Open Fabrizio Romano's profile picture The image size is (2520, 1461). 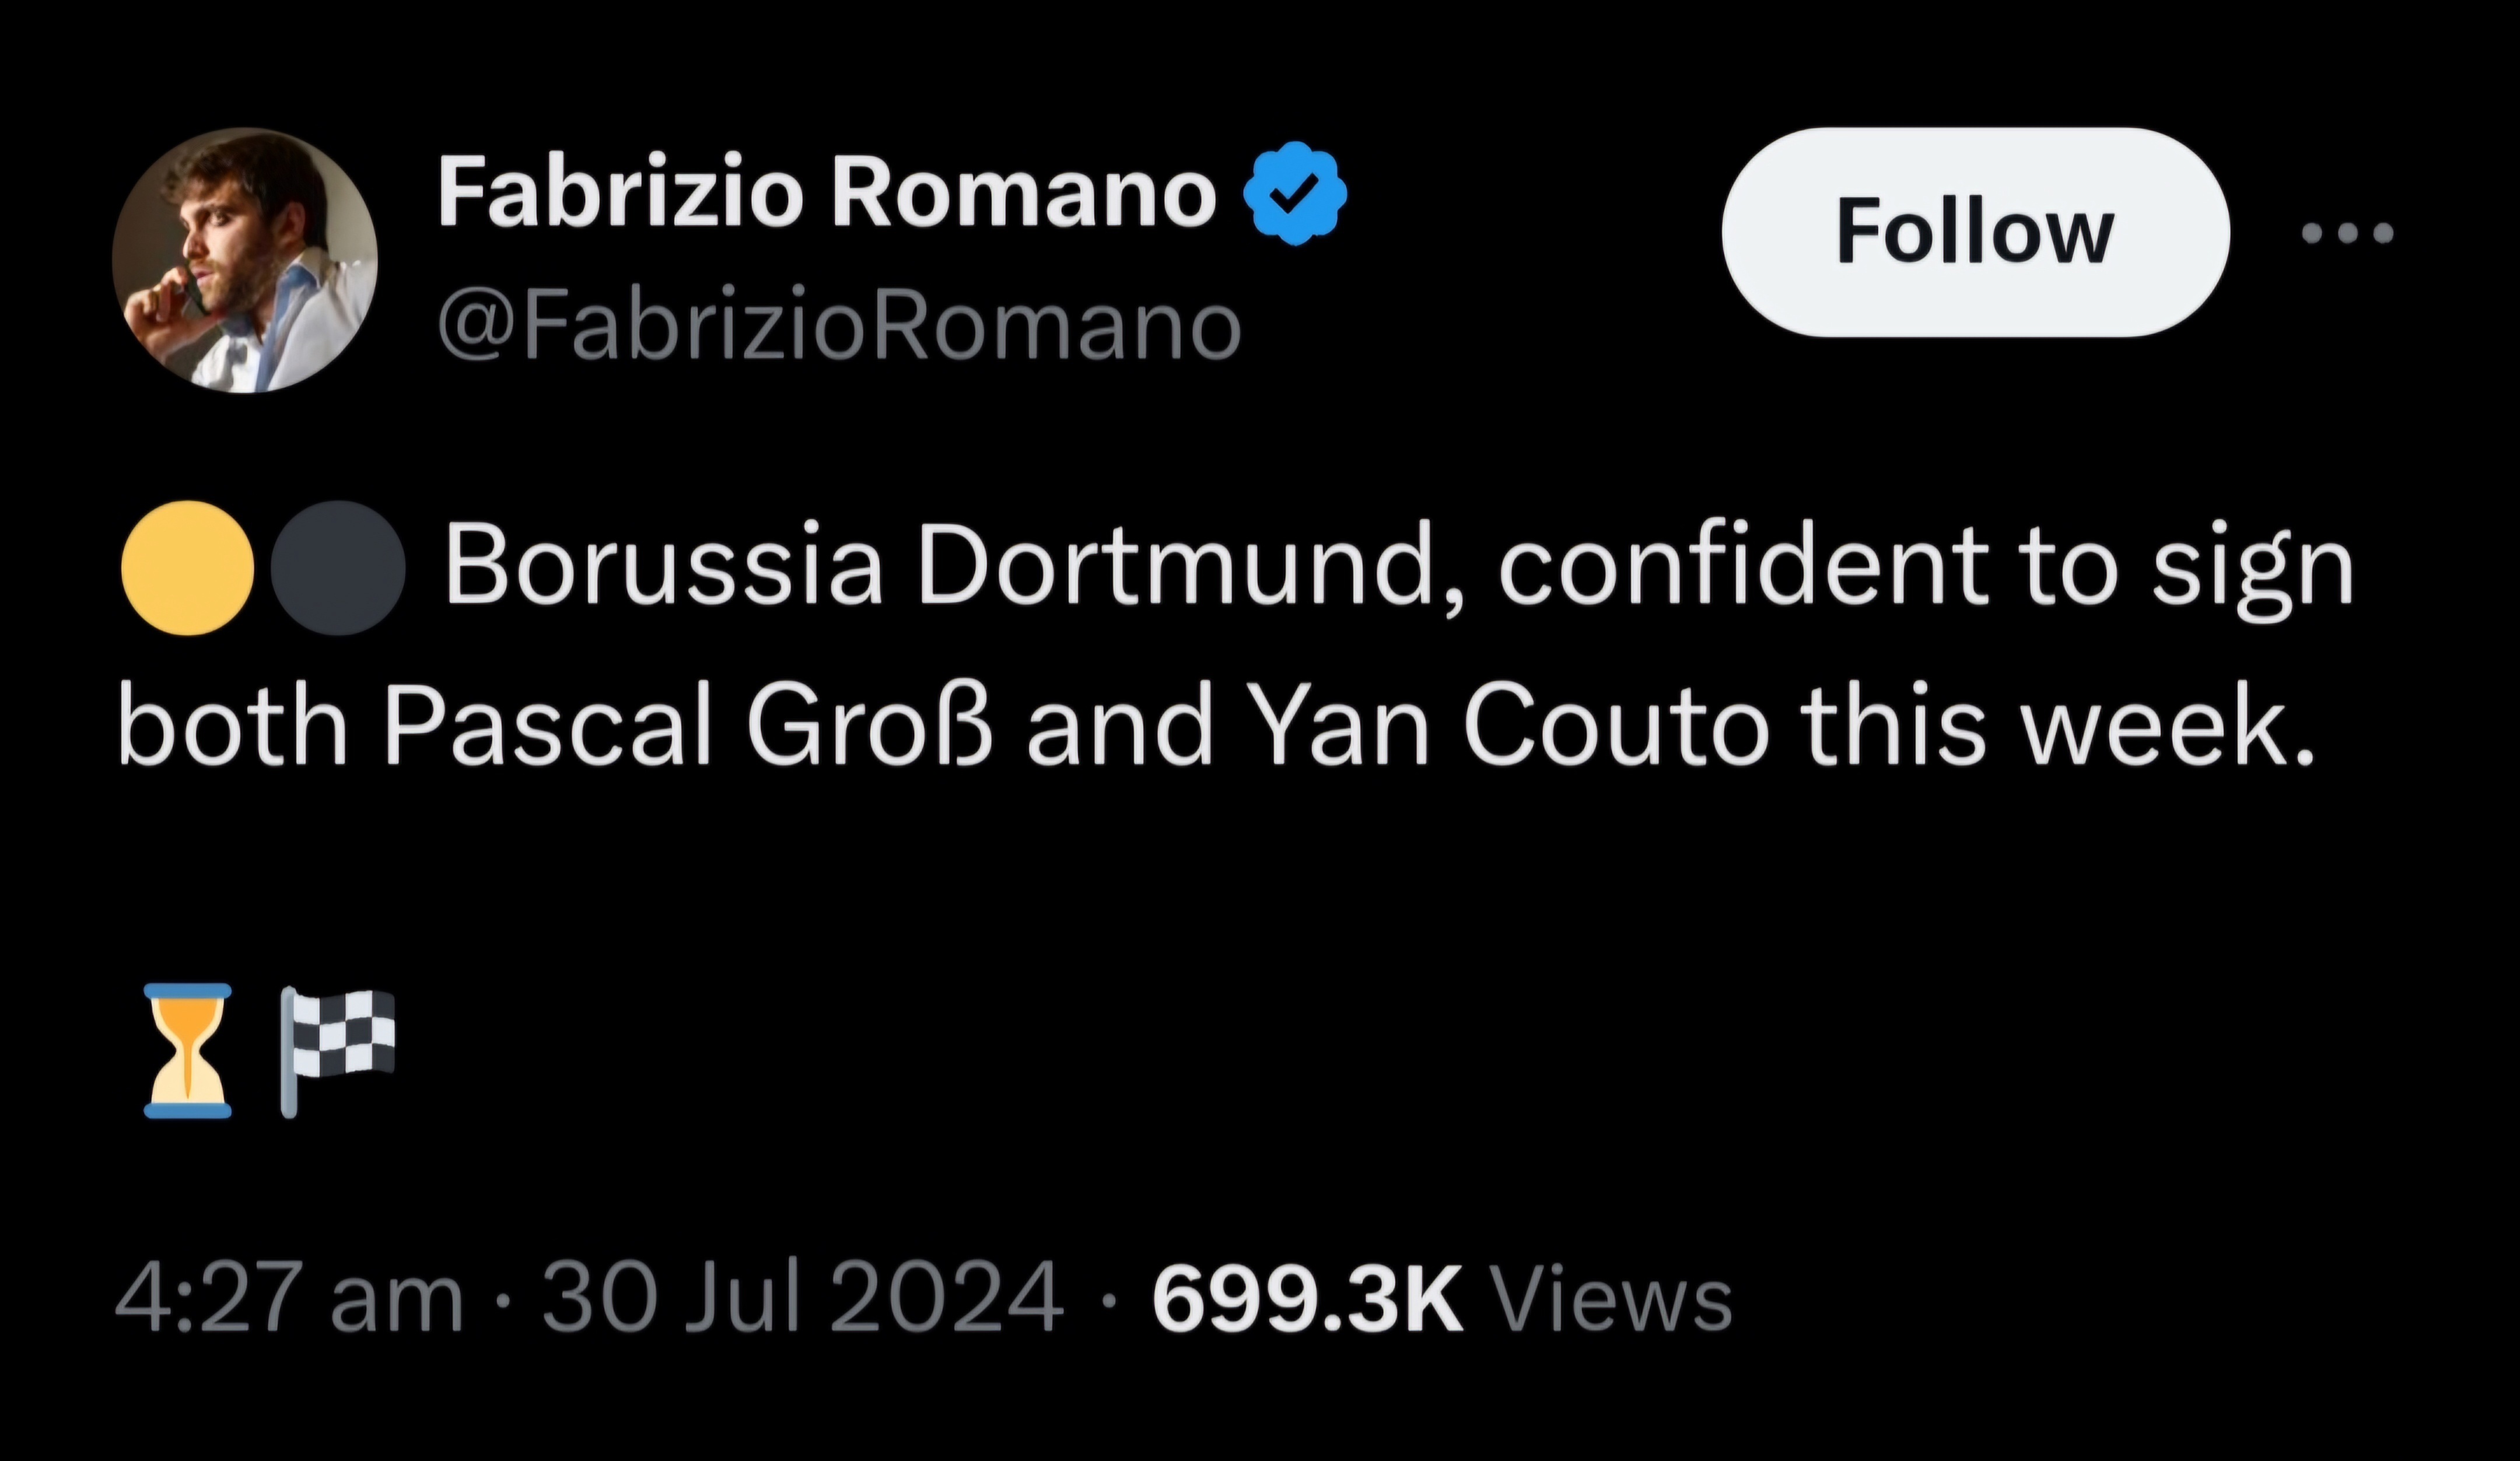tap(245, 260)
